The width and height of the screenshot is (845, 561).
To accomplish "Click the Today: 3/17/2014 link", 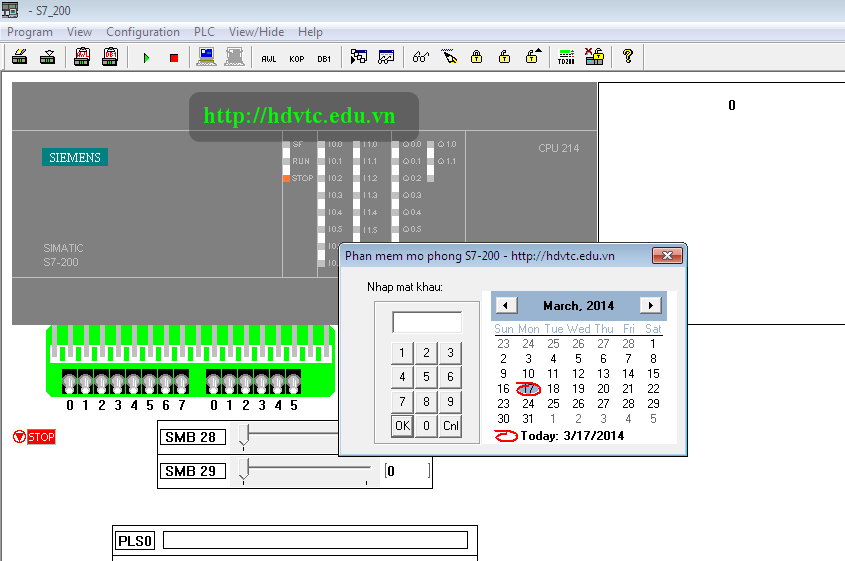I will (559, 435).
